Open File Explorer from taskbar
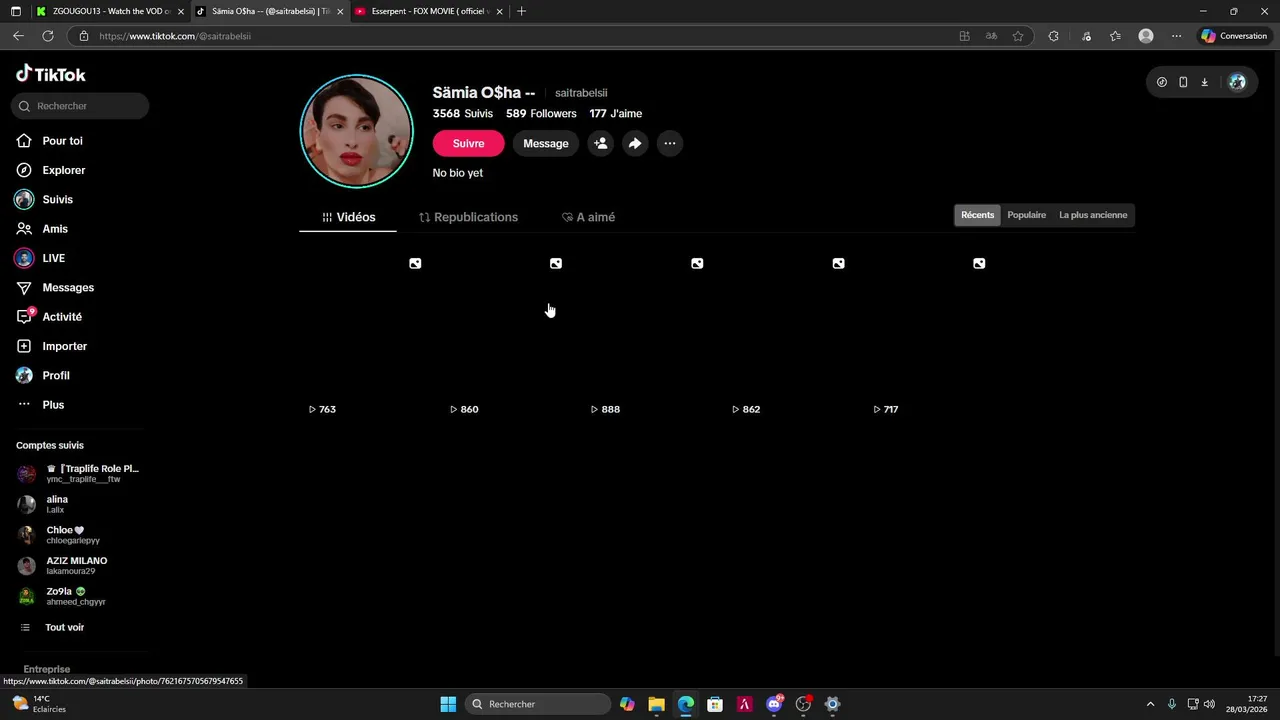 [656, 704]
